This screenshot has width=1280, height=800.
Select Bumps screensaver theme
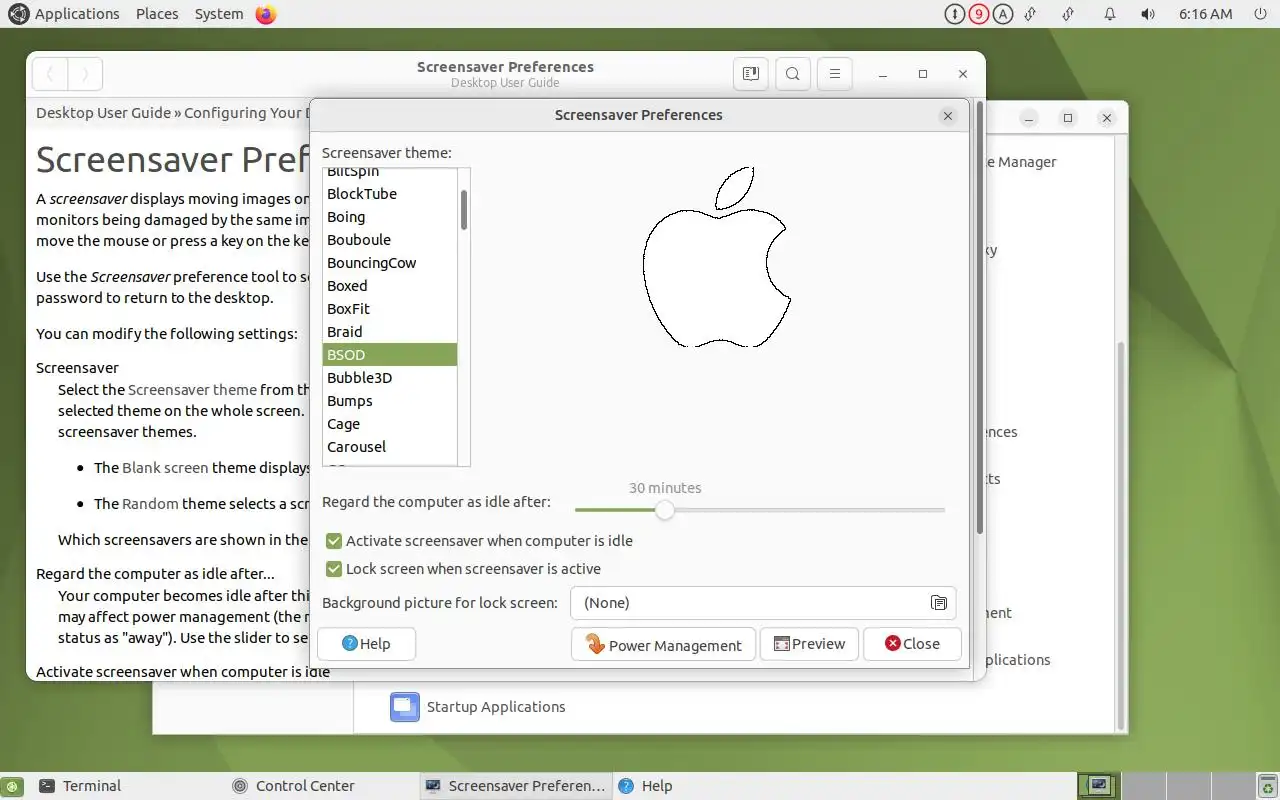(390, 401)
